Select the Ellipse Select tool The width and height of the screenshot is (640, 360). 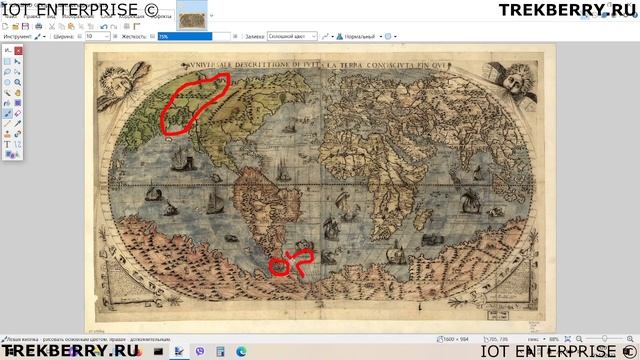(x=7, y=82)
